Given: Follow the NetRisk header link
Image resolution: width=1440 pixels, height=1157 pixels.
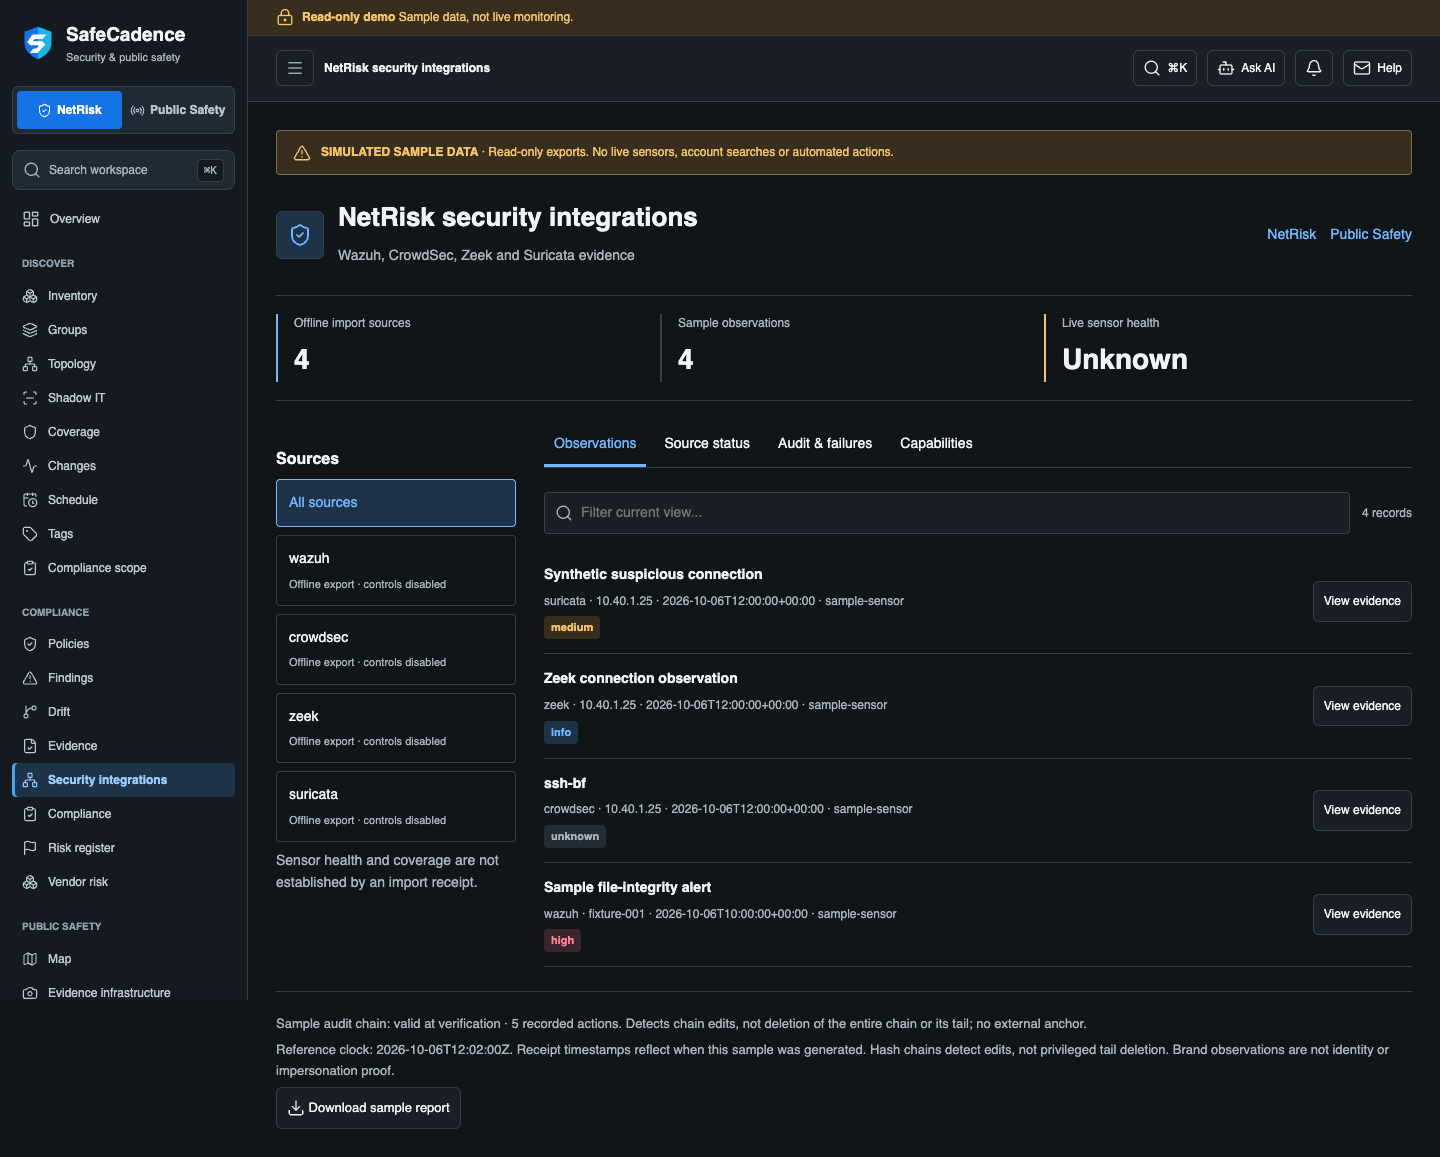Looking at the screenshot, I should click(1291, 234).
